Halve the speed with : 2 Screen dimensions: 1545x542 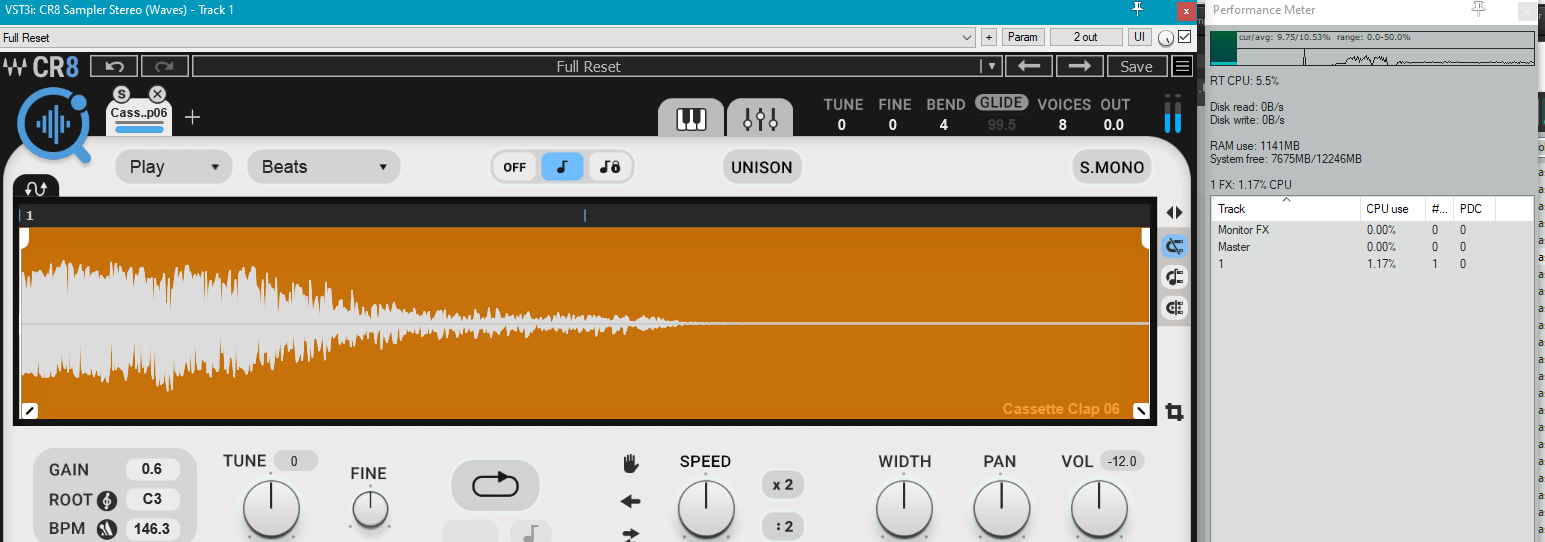click(782, 526)
